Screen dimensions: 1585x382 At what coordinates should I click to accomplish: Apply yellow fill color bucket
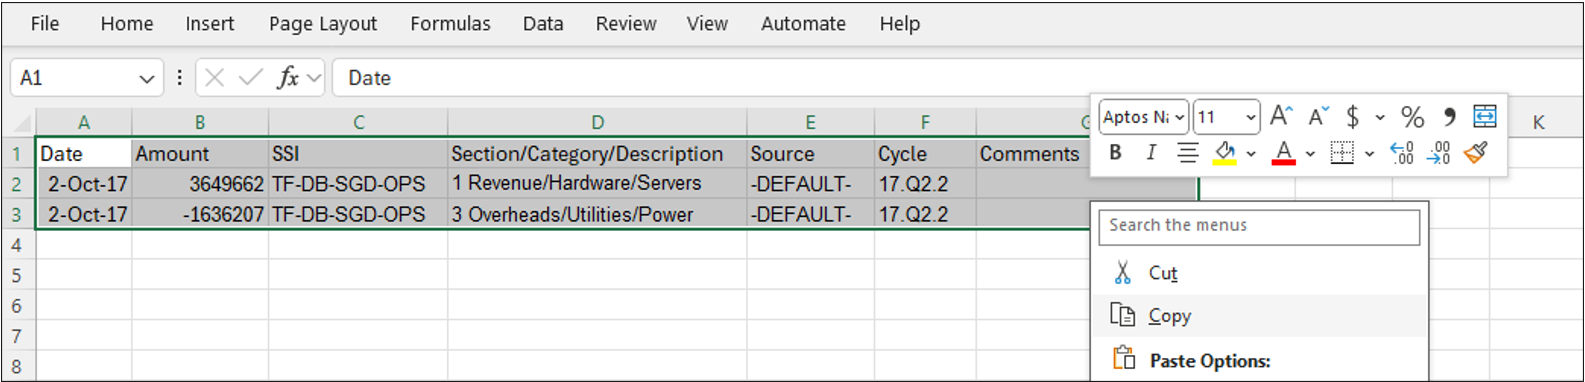(x=1224, y=153)
